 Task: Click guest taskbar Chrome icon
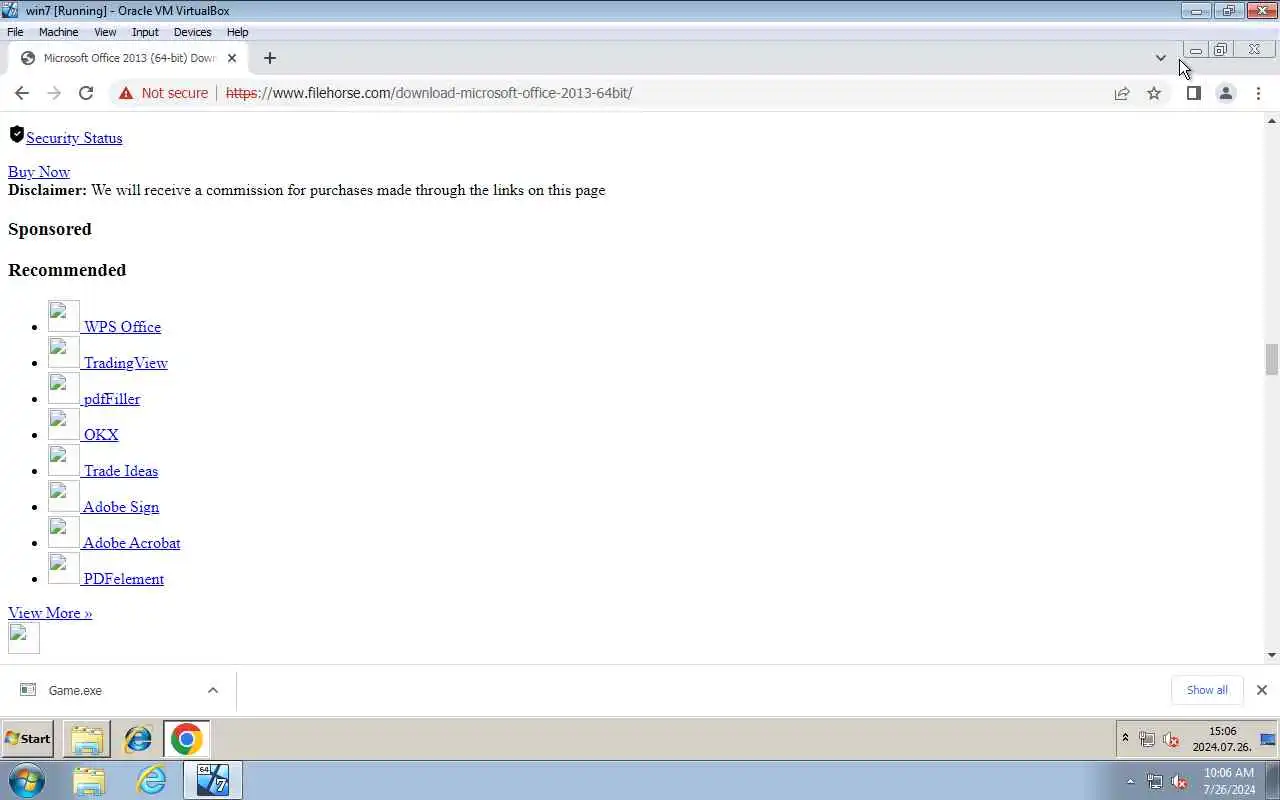click(186, 739)
